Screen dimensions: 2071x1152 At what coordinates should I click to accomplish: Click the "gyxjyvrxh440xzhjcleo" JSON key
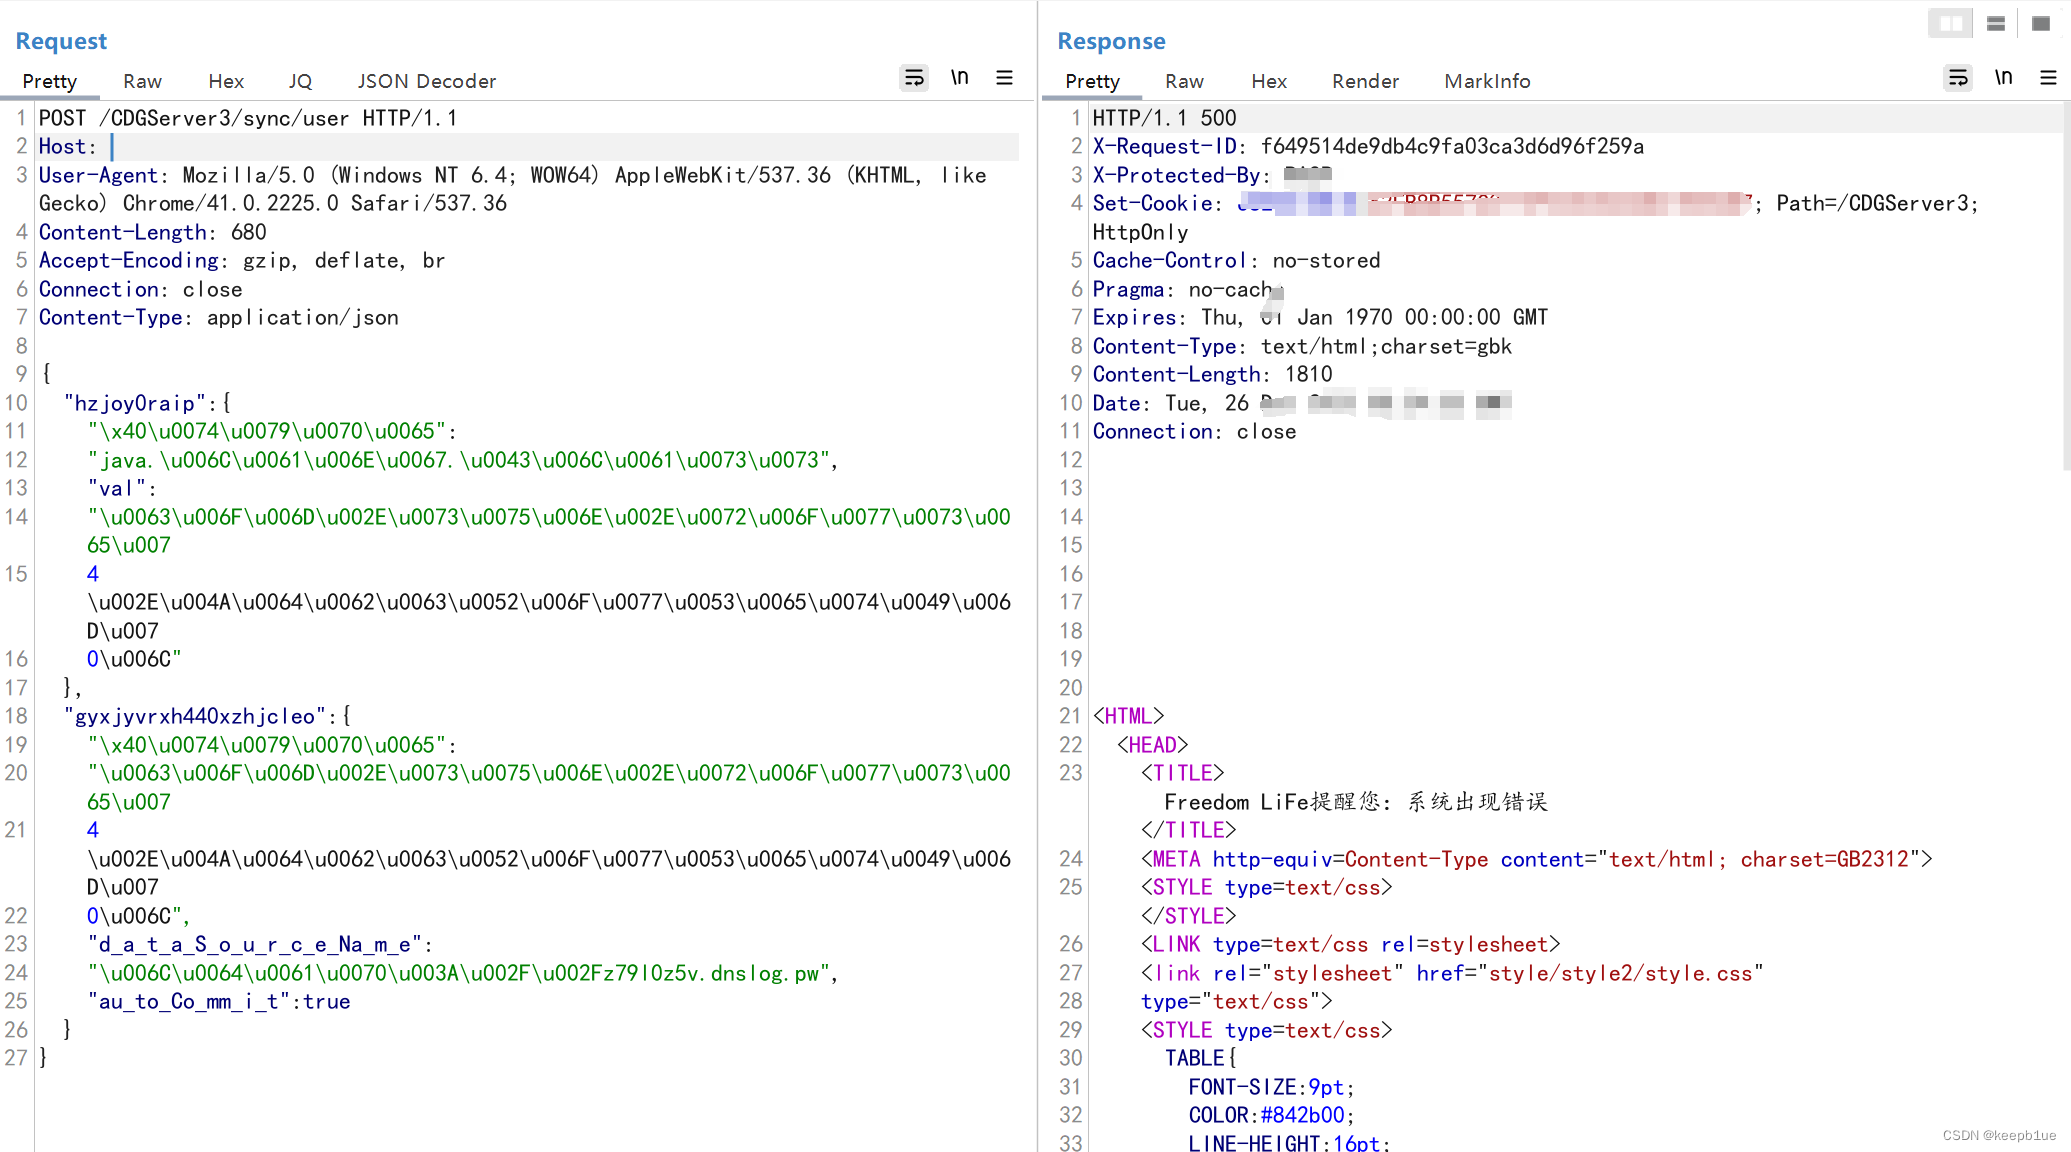pos(195,717)
